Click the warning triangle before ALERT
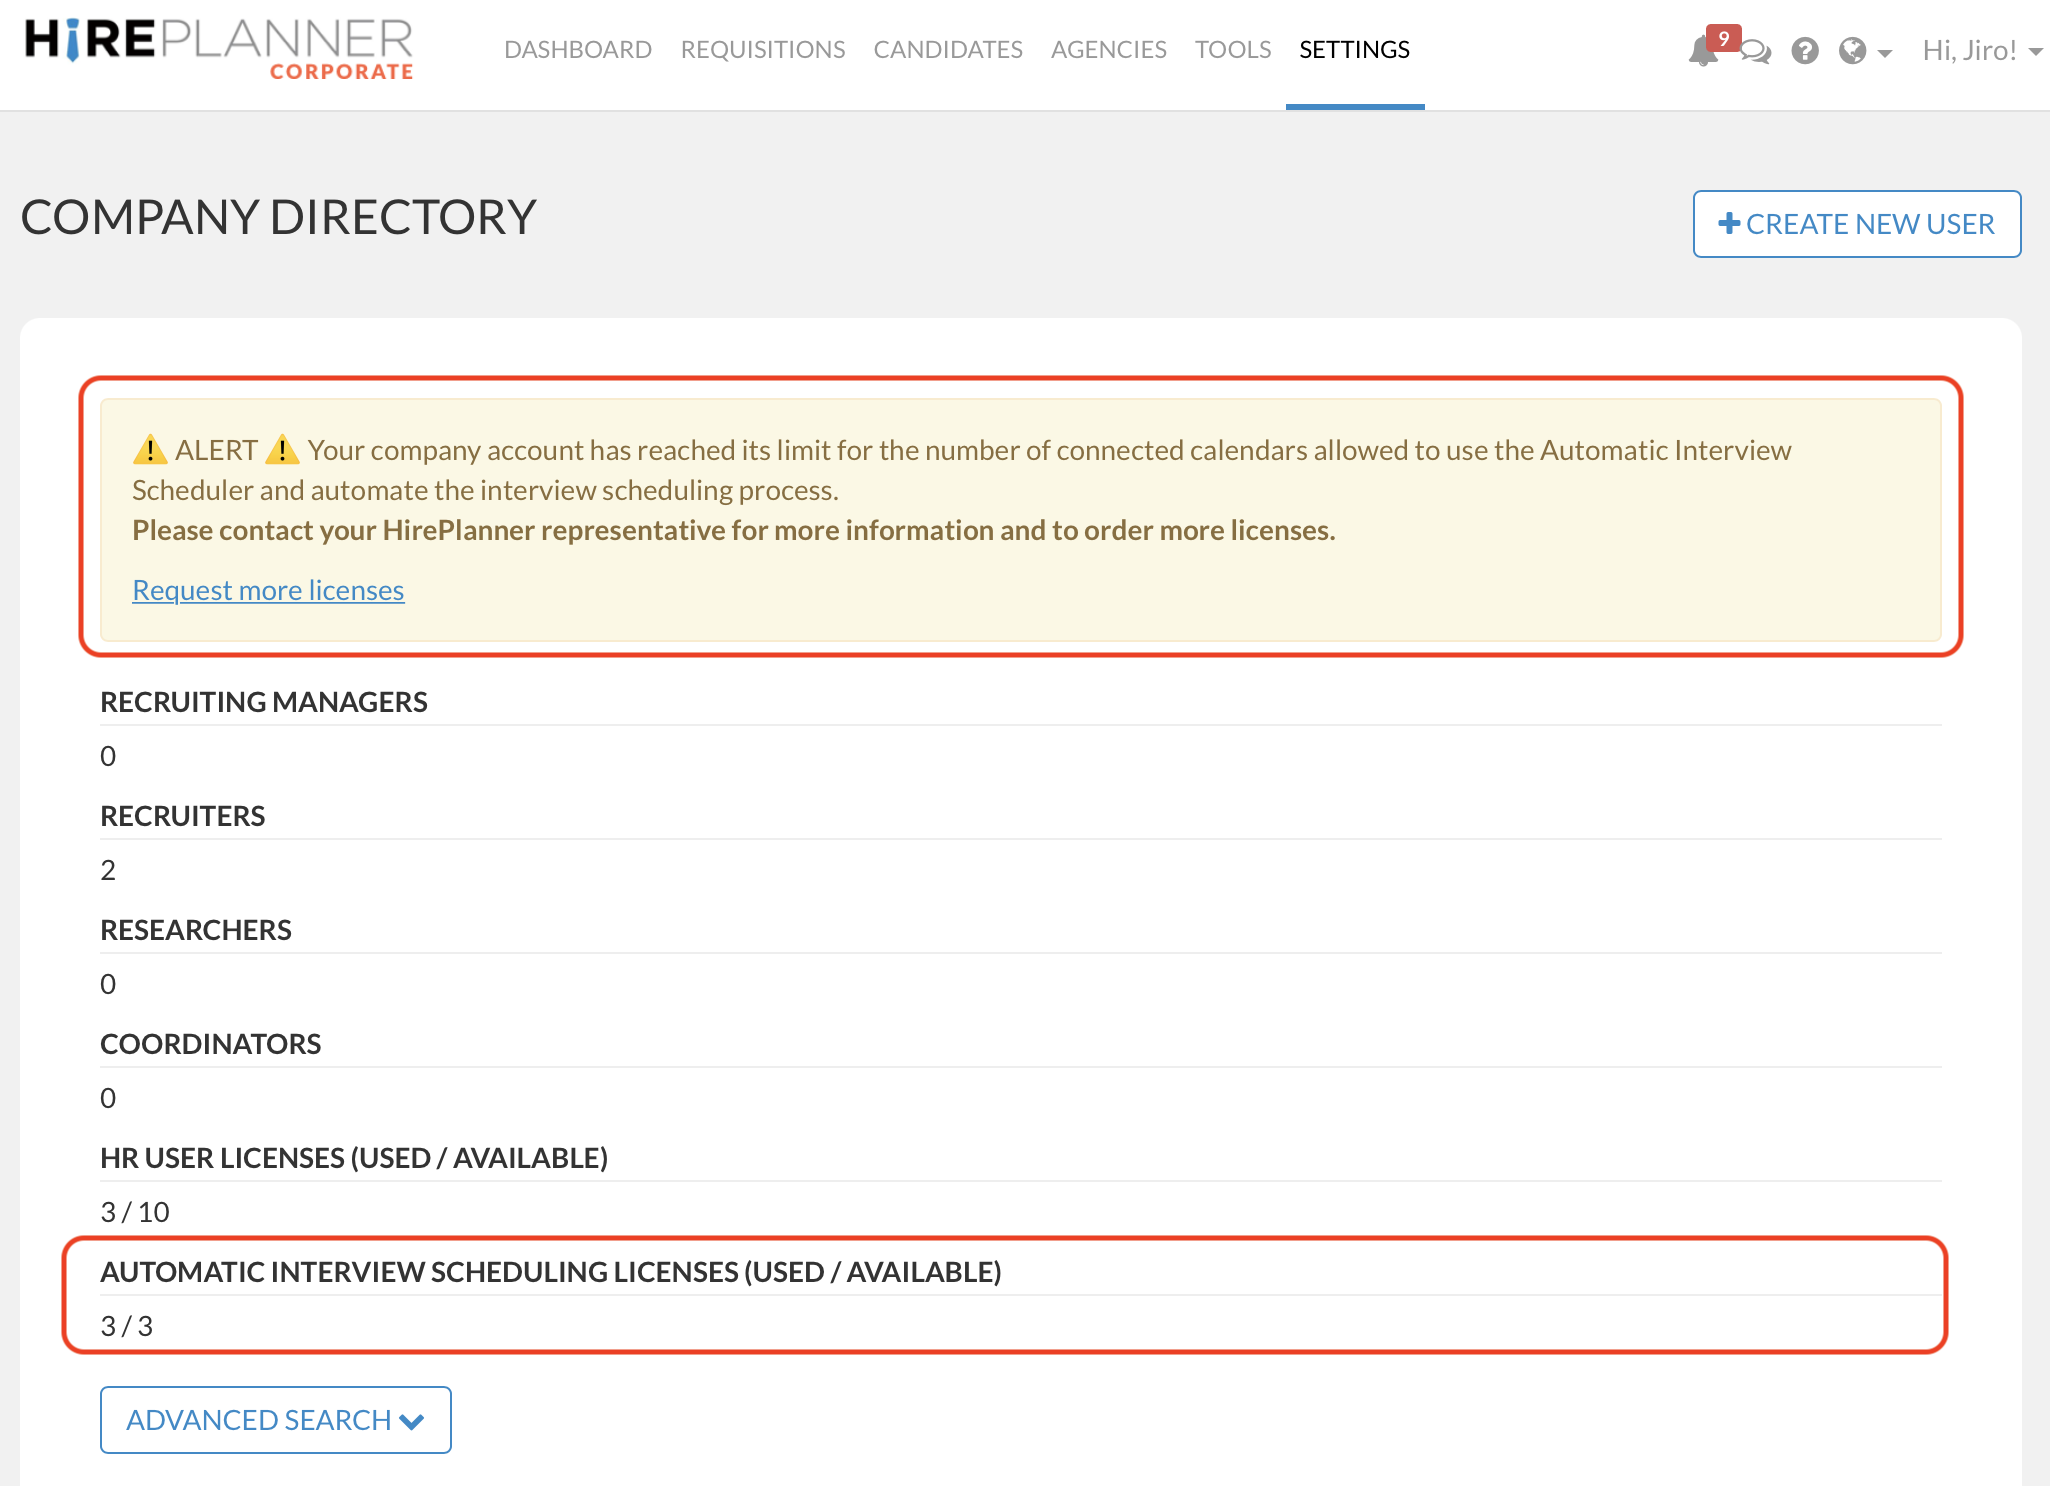The width and height of the screenshot is (2050, 1486). 150,450
